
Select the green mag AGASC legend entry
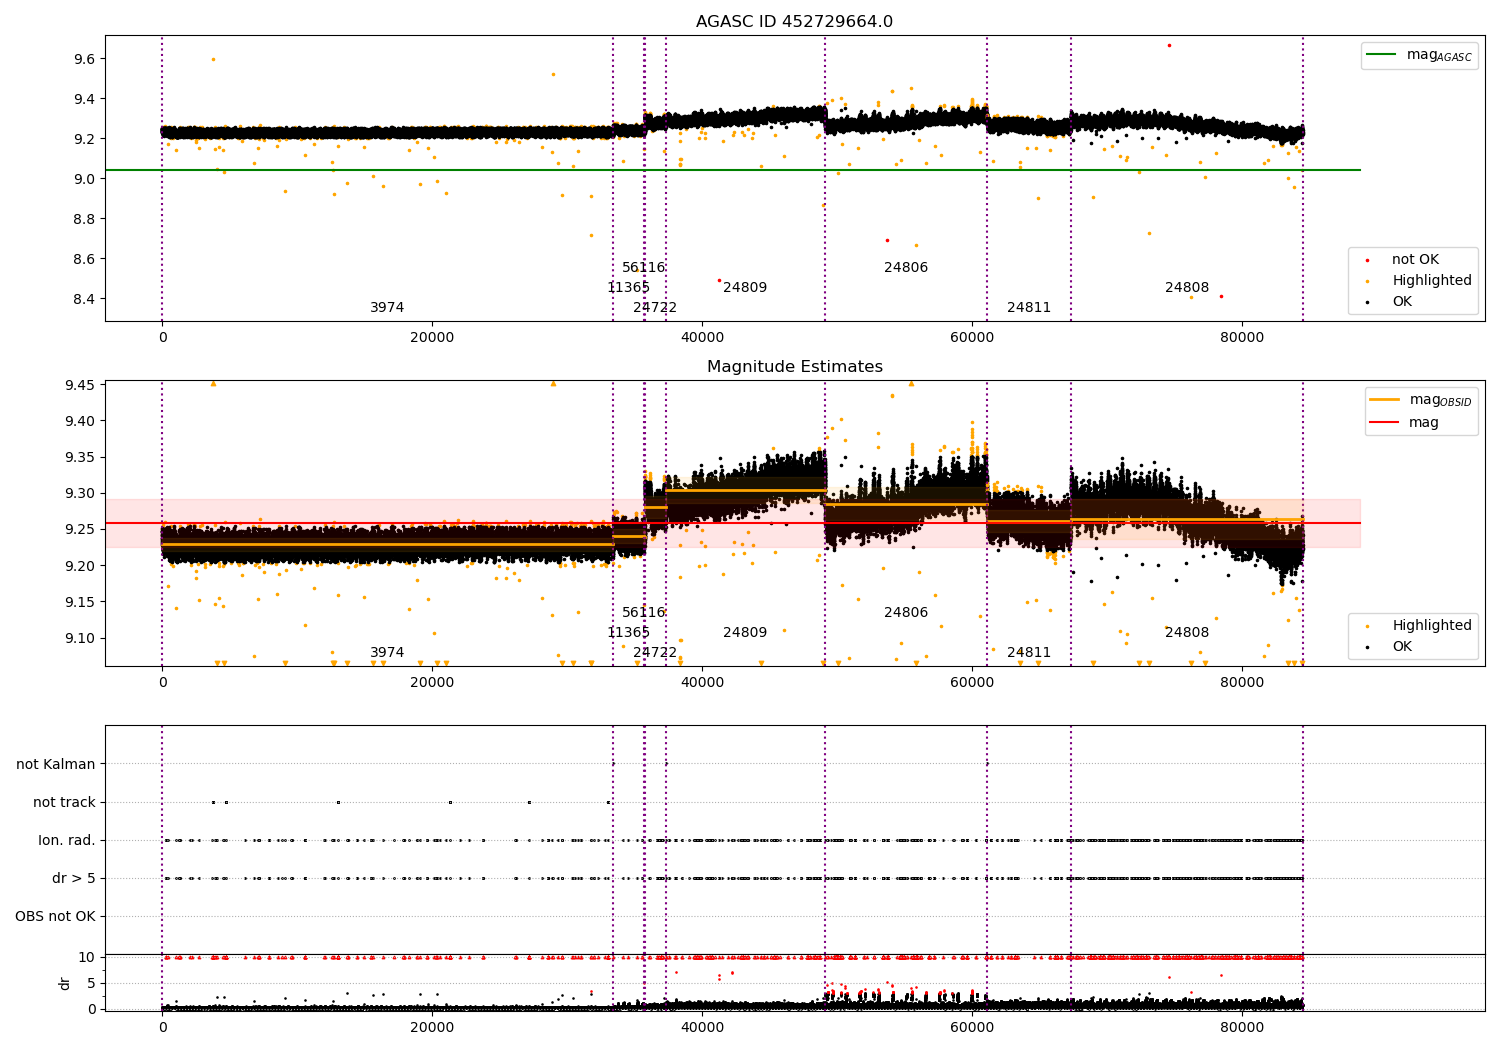point(1419,55)
